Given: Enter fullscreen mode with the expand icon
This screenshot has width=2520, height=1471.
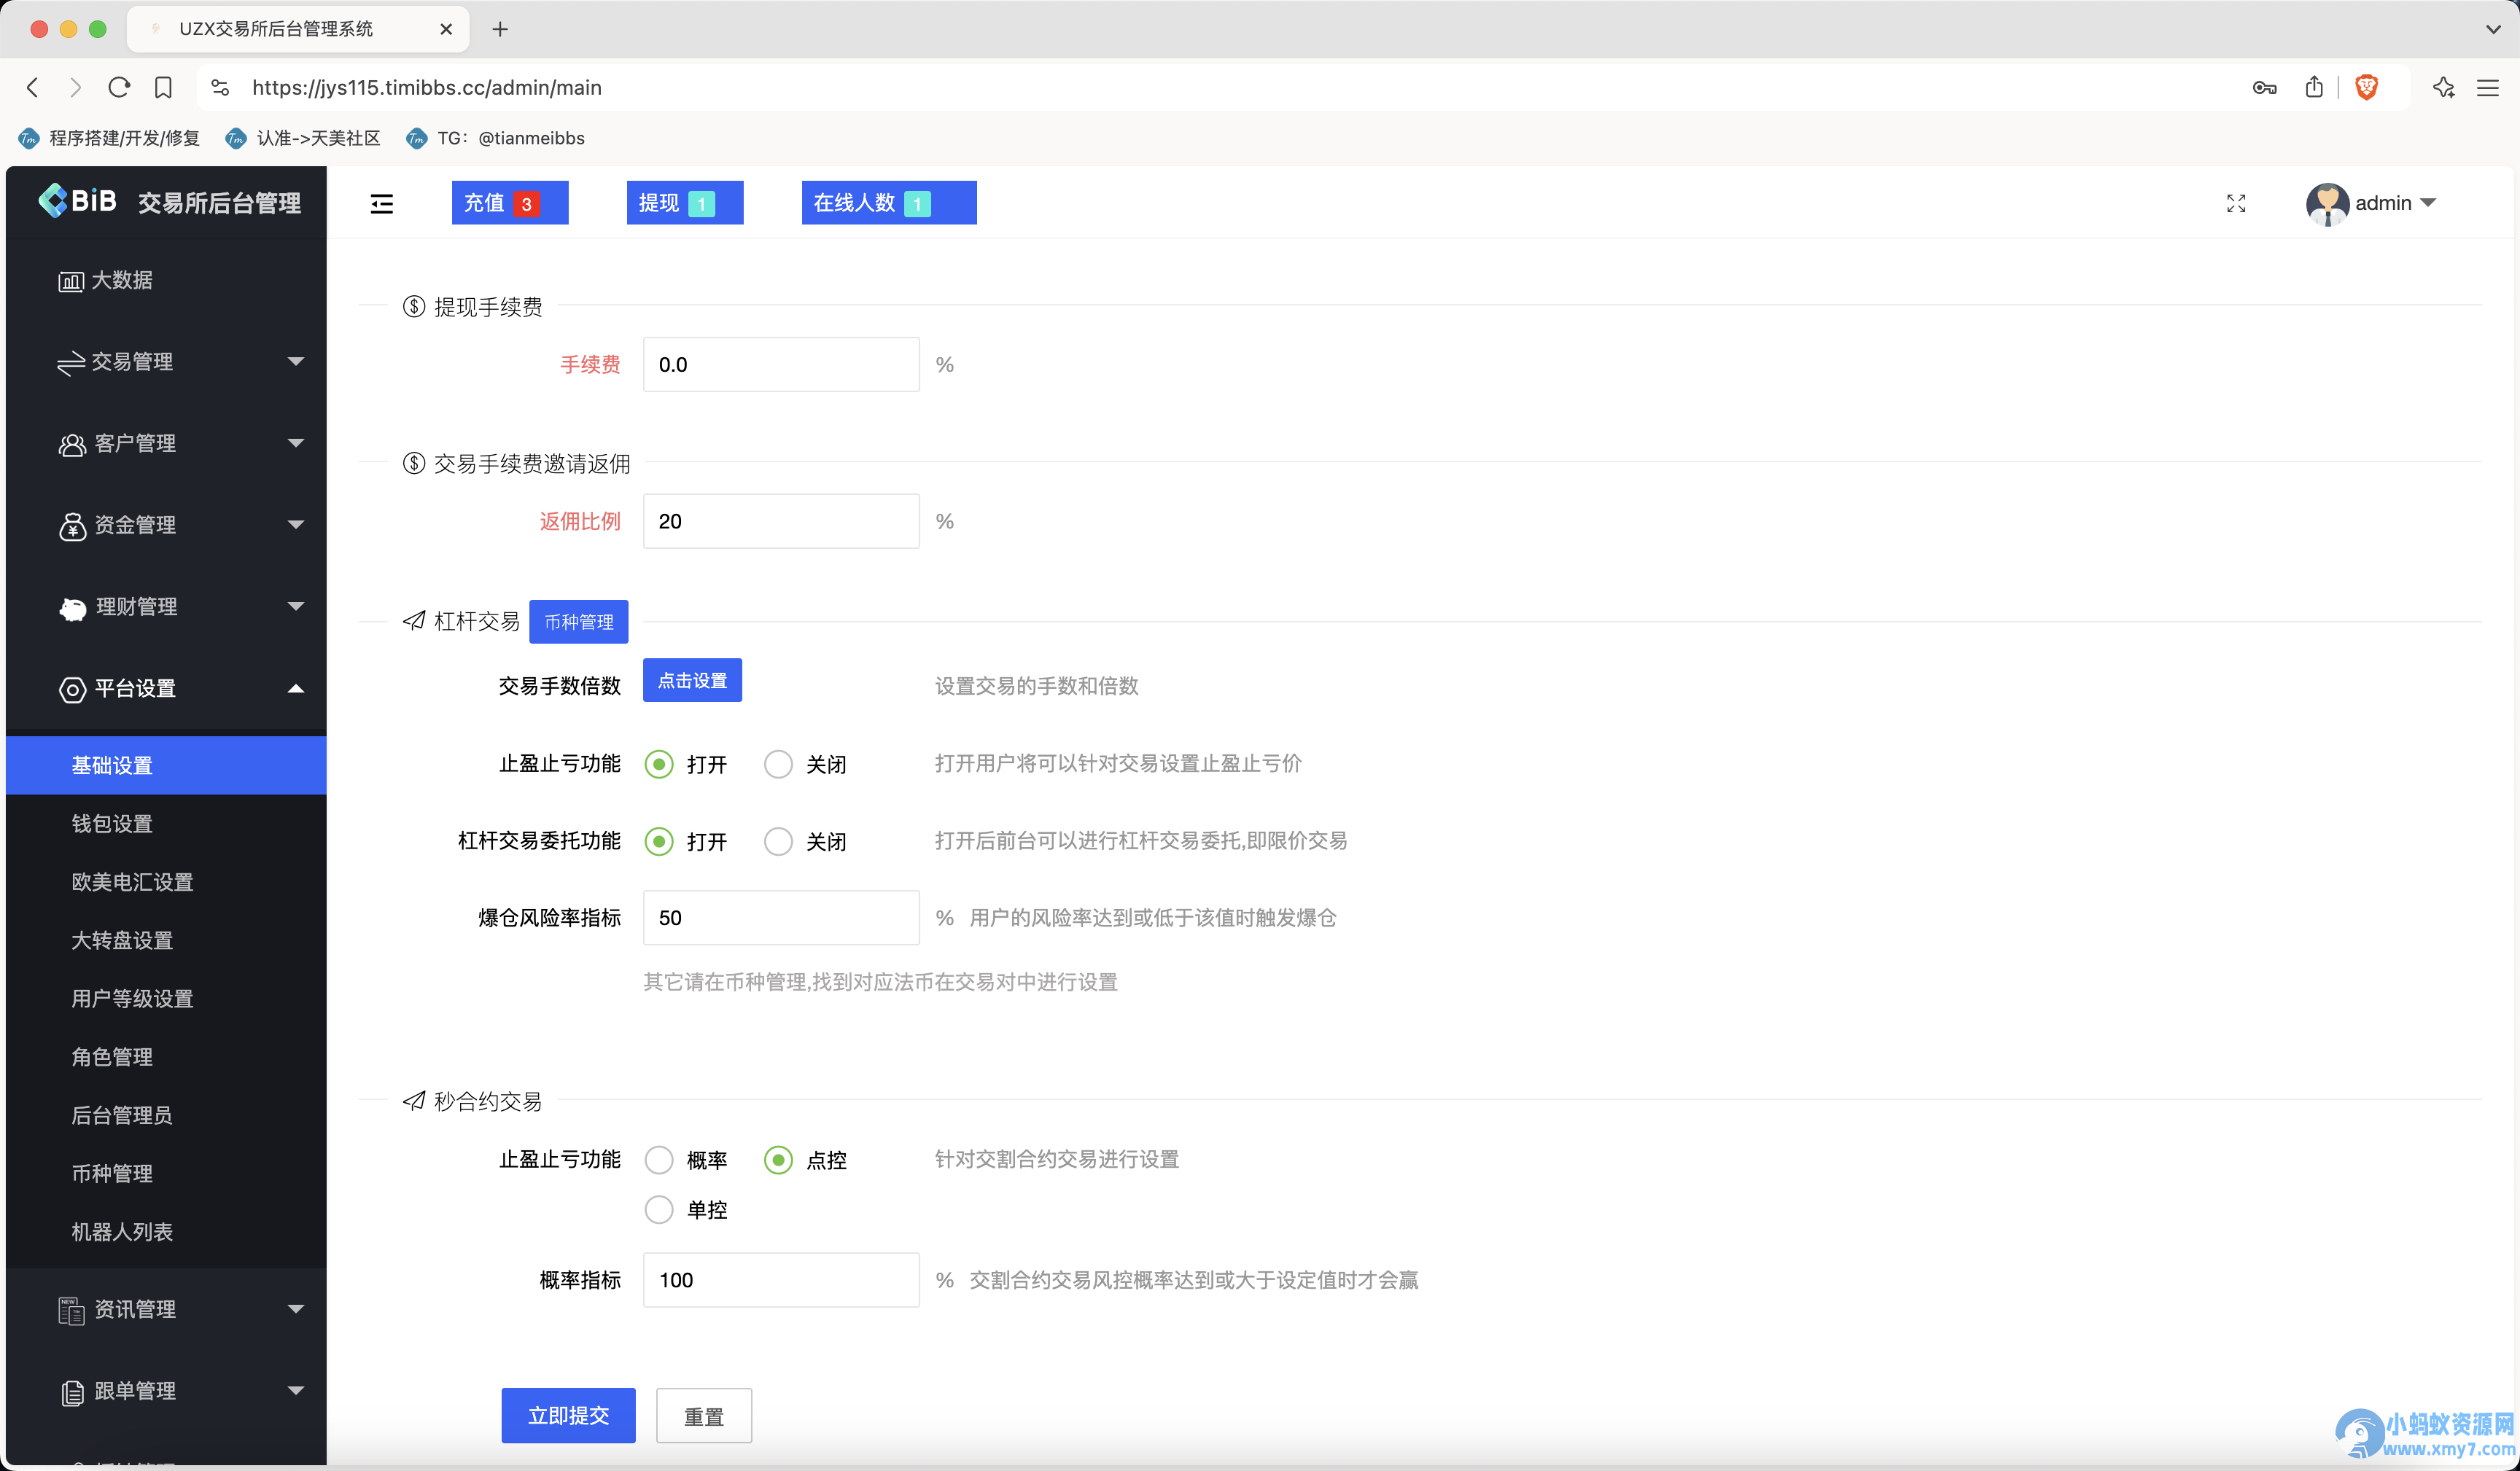Looking at the screenshot, I should [2236, 204].
